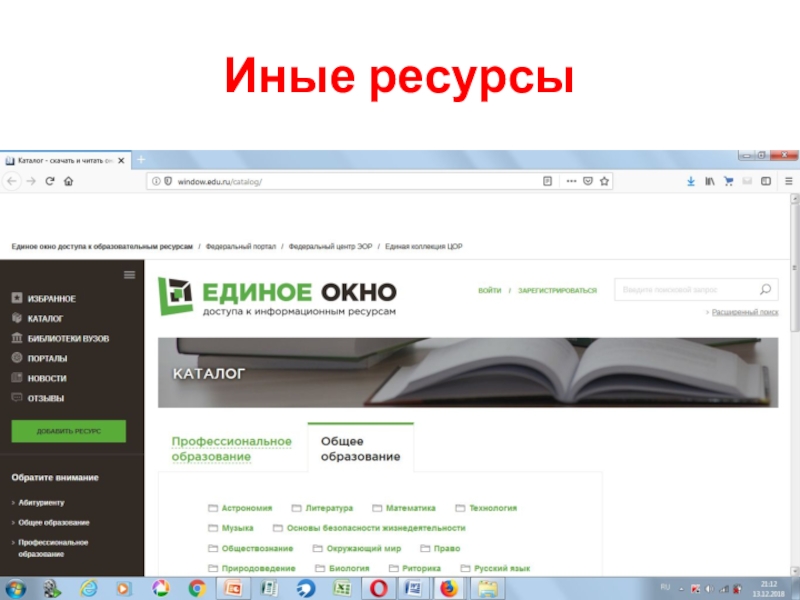Click the magnifier search icon

(765, 289)
